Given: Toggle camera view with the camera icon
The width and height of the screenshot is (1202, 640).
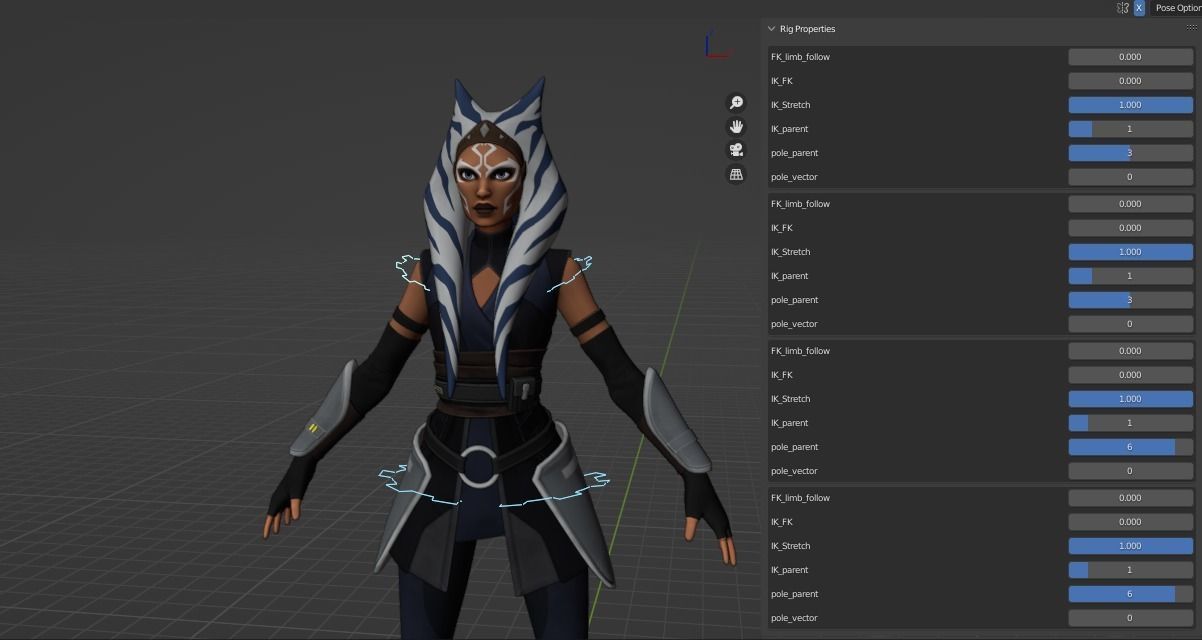Looking at the screenshot, I should 736,151.
